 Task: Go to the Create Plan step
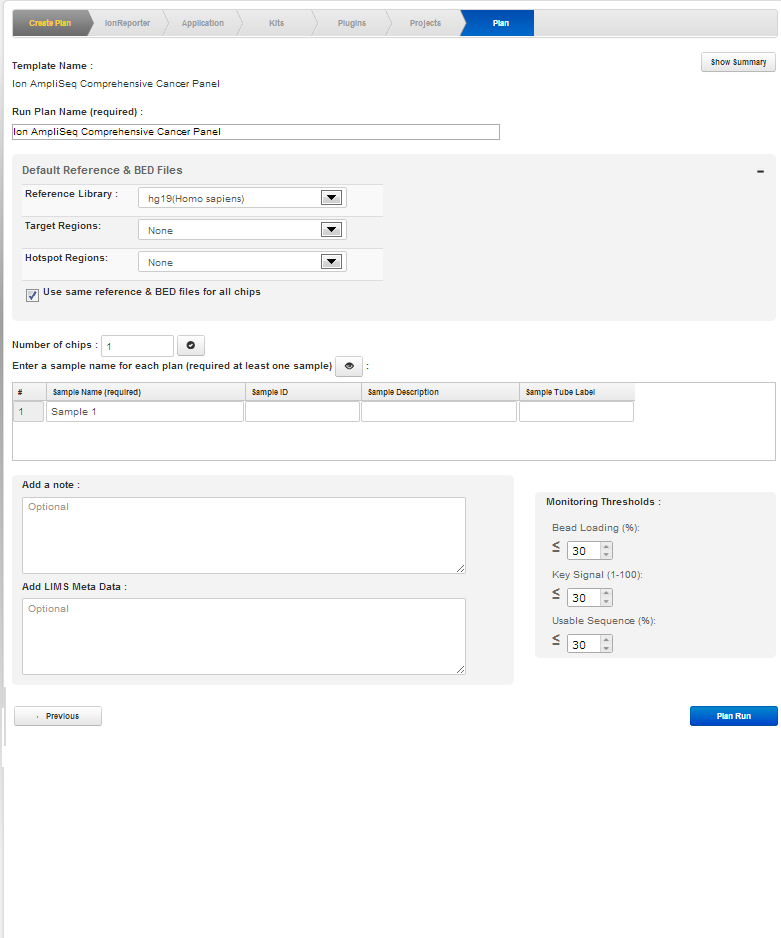(x=49, y=23)
